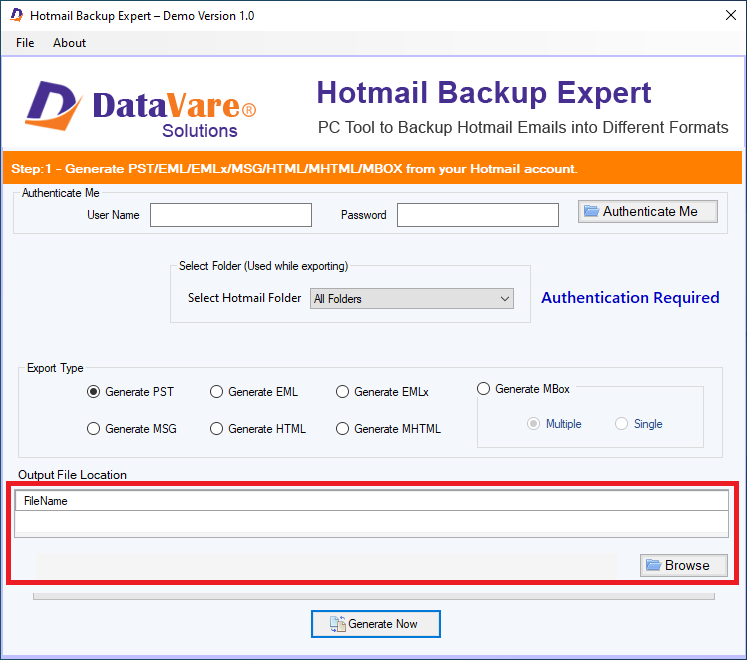The image size is (747, 660).
Task: Click the Browse button
Action: [684, 565]
